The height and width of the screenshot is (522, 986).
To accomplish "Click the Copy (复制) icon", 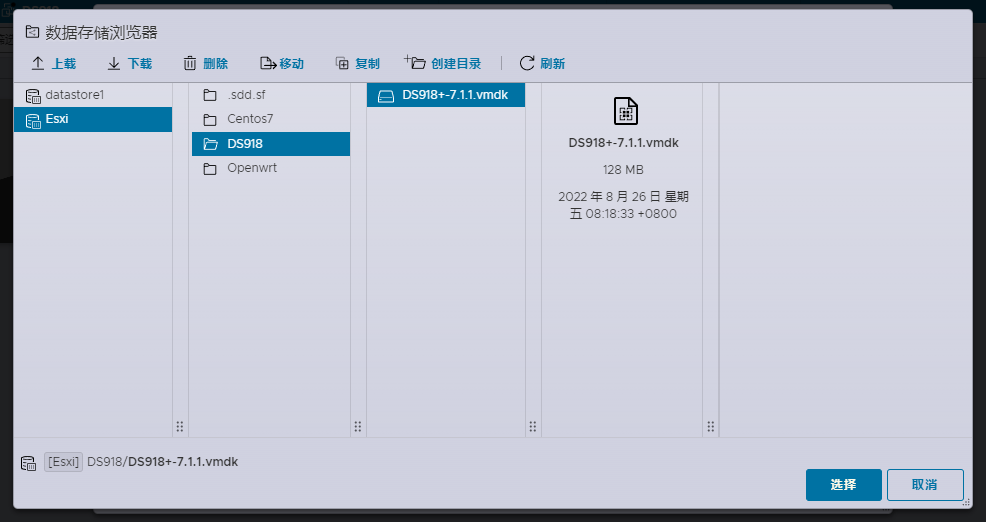I will click(342, 64).
